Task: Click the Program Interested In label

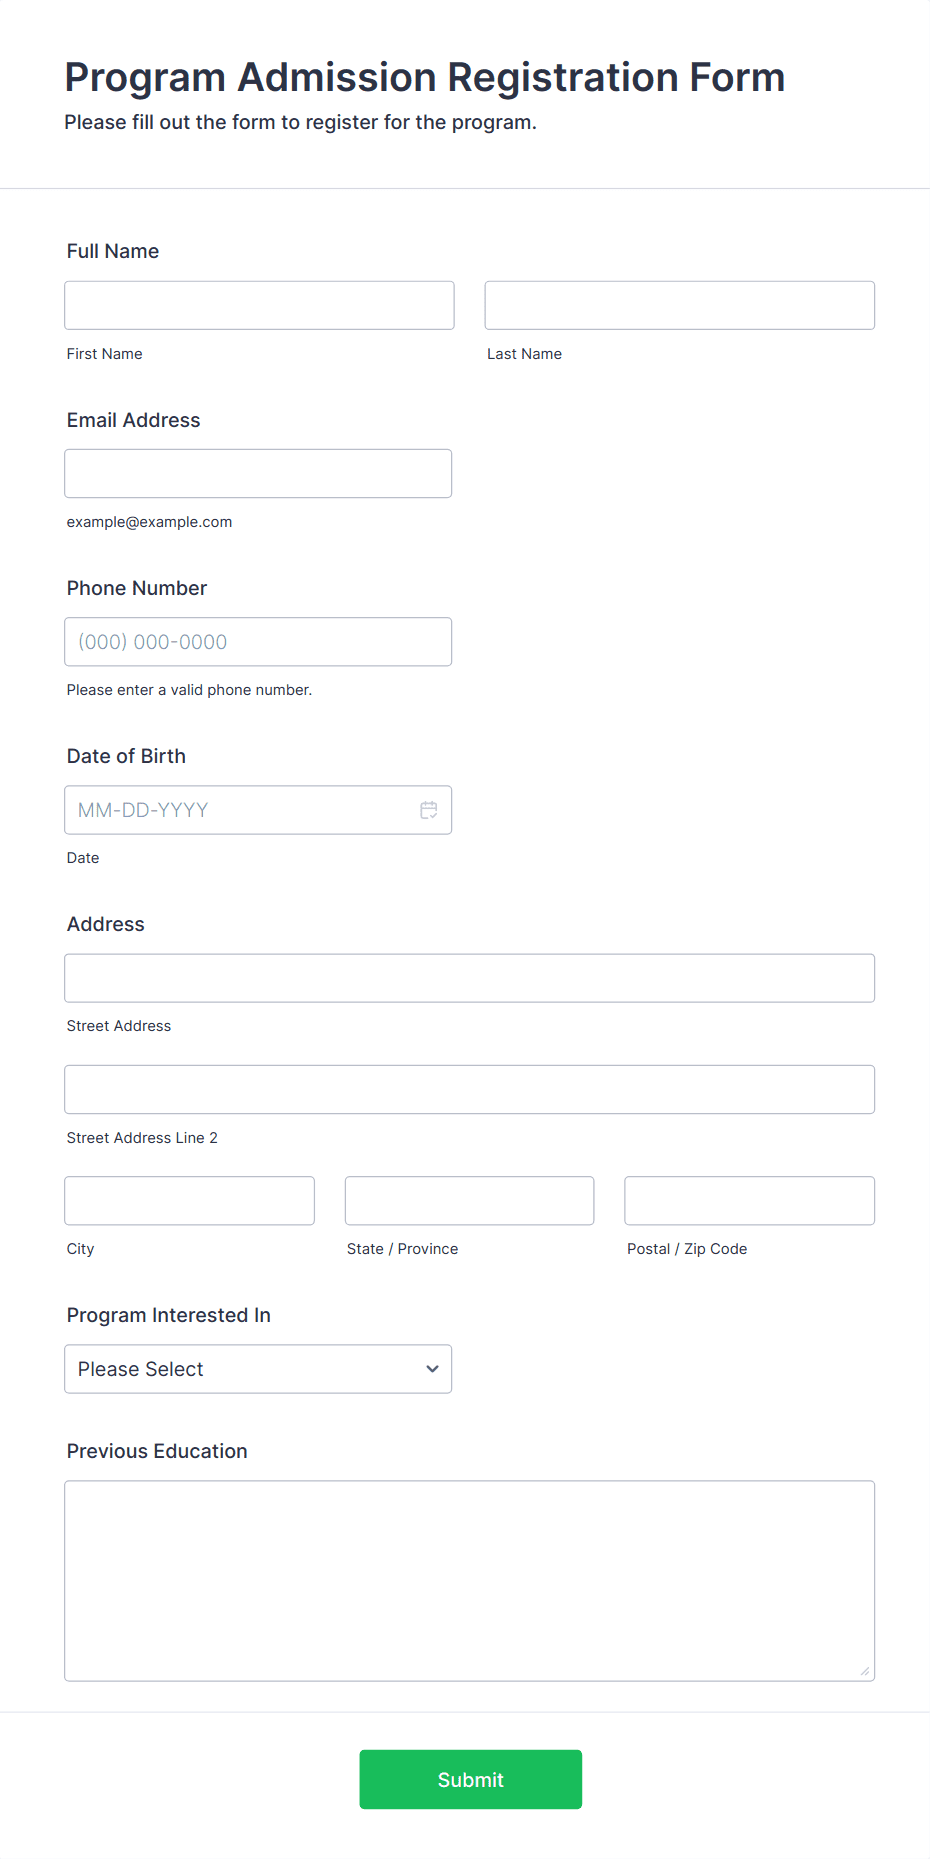Action: (169, 1315)
